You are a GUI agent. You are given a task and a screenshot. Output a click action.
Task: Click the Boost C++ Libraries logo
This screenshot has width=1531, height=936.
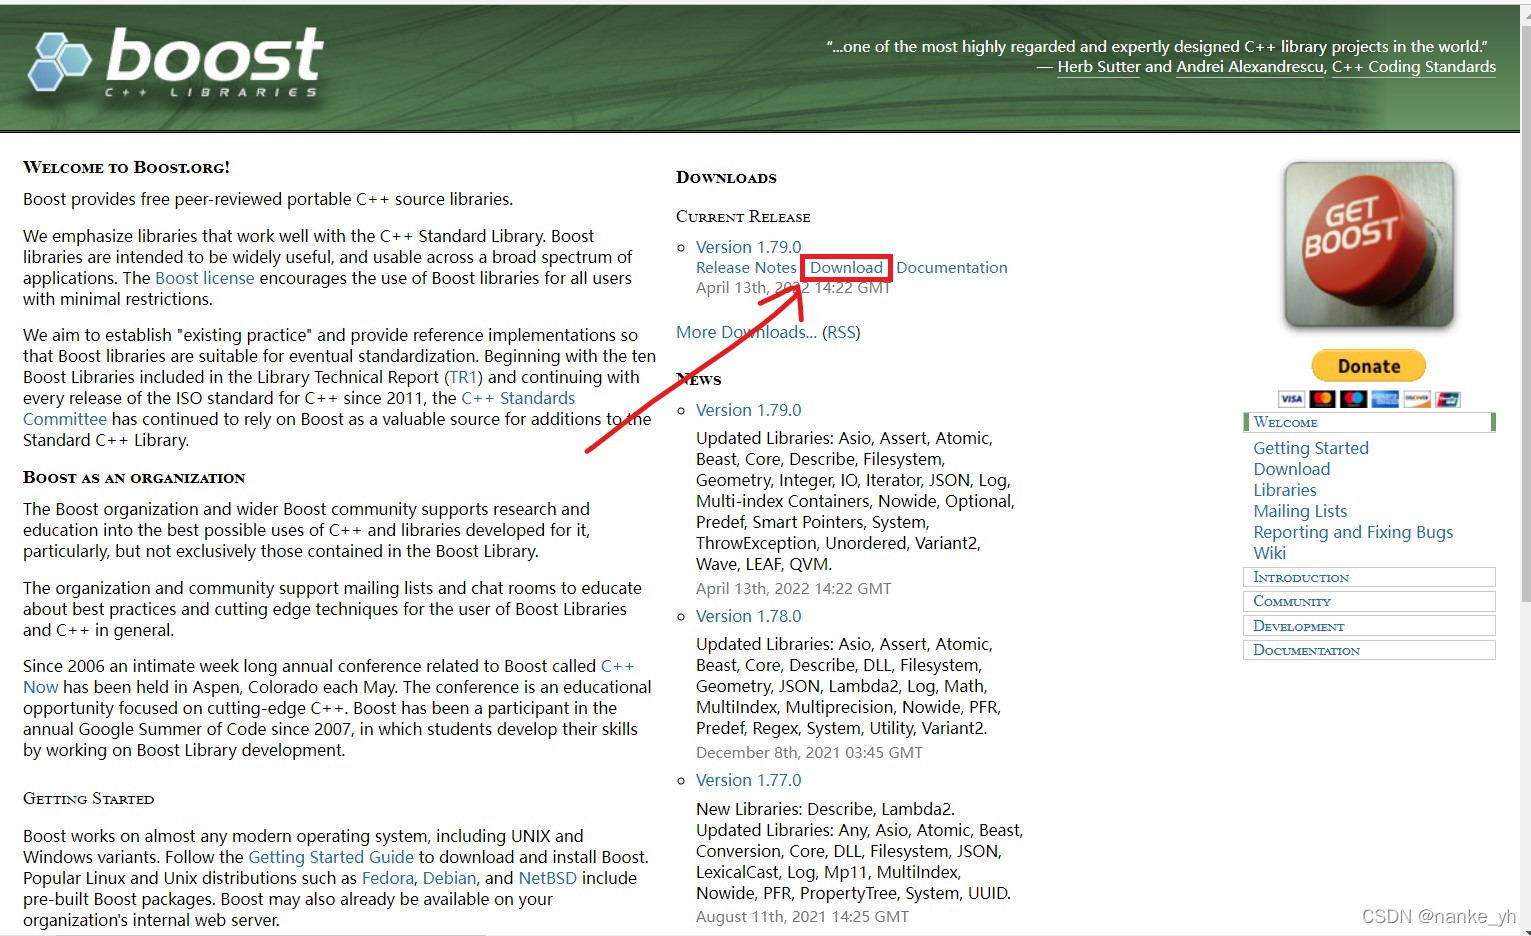[175, 63]
